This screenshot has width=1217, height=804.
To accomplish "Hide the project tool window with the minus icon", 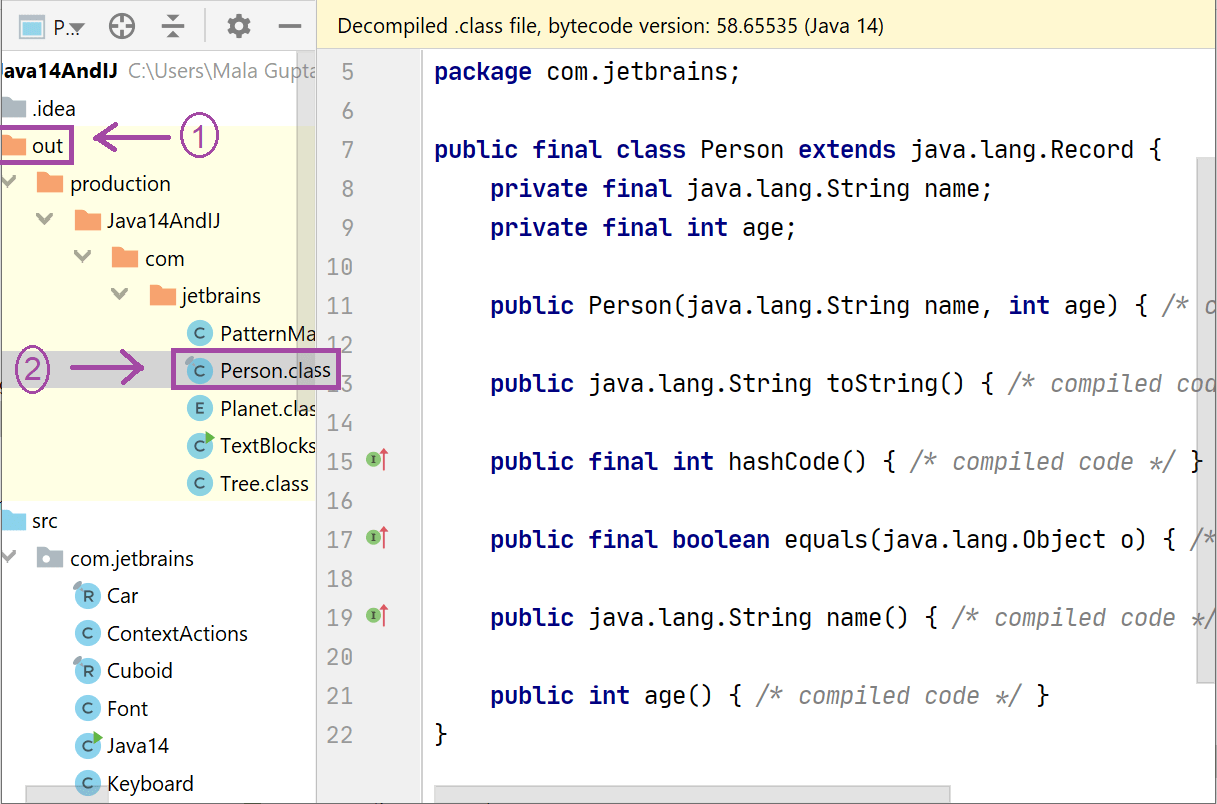I will point(290,26).
